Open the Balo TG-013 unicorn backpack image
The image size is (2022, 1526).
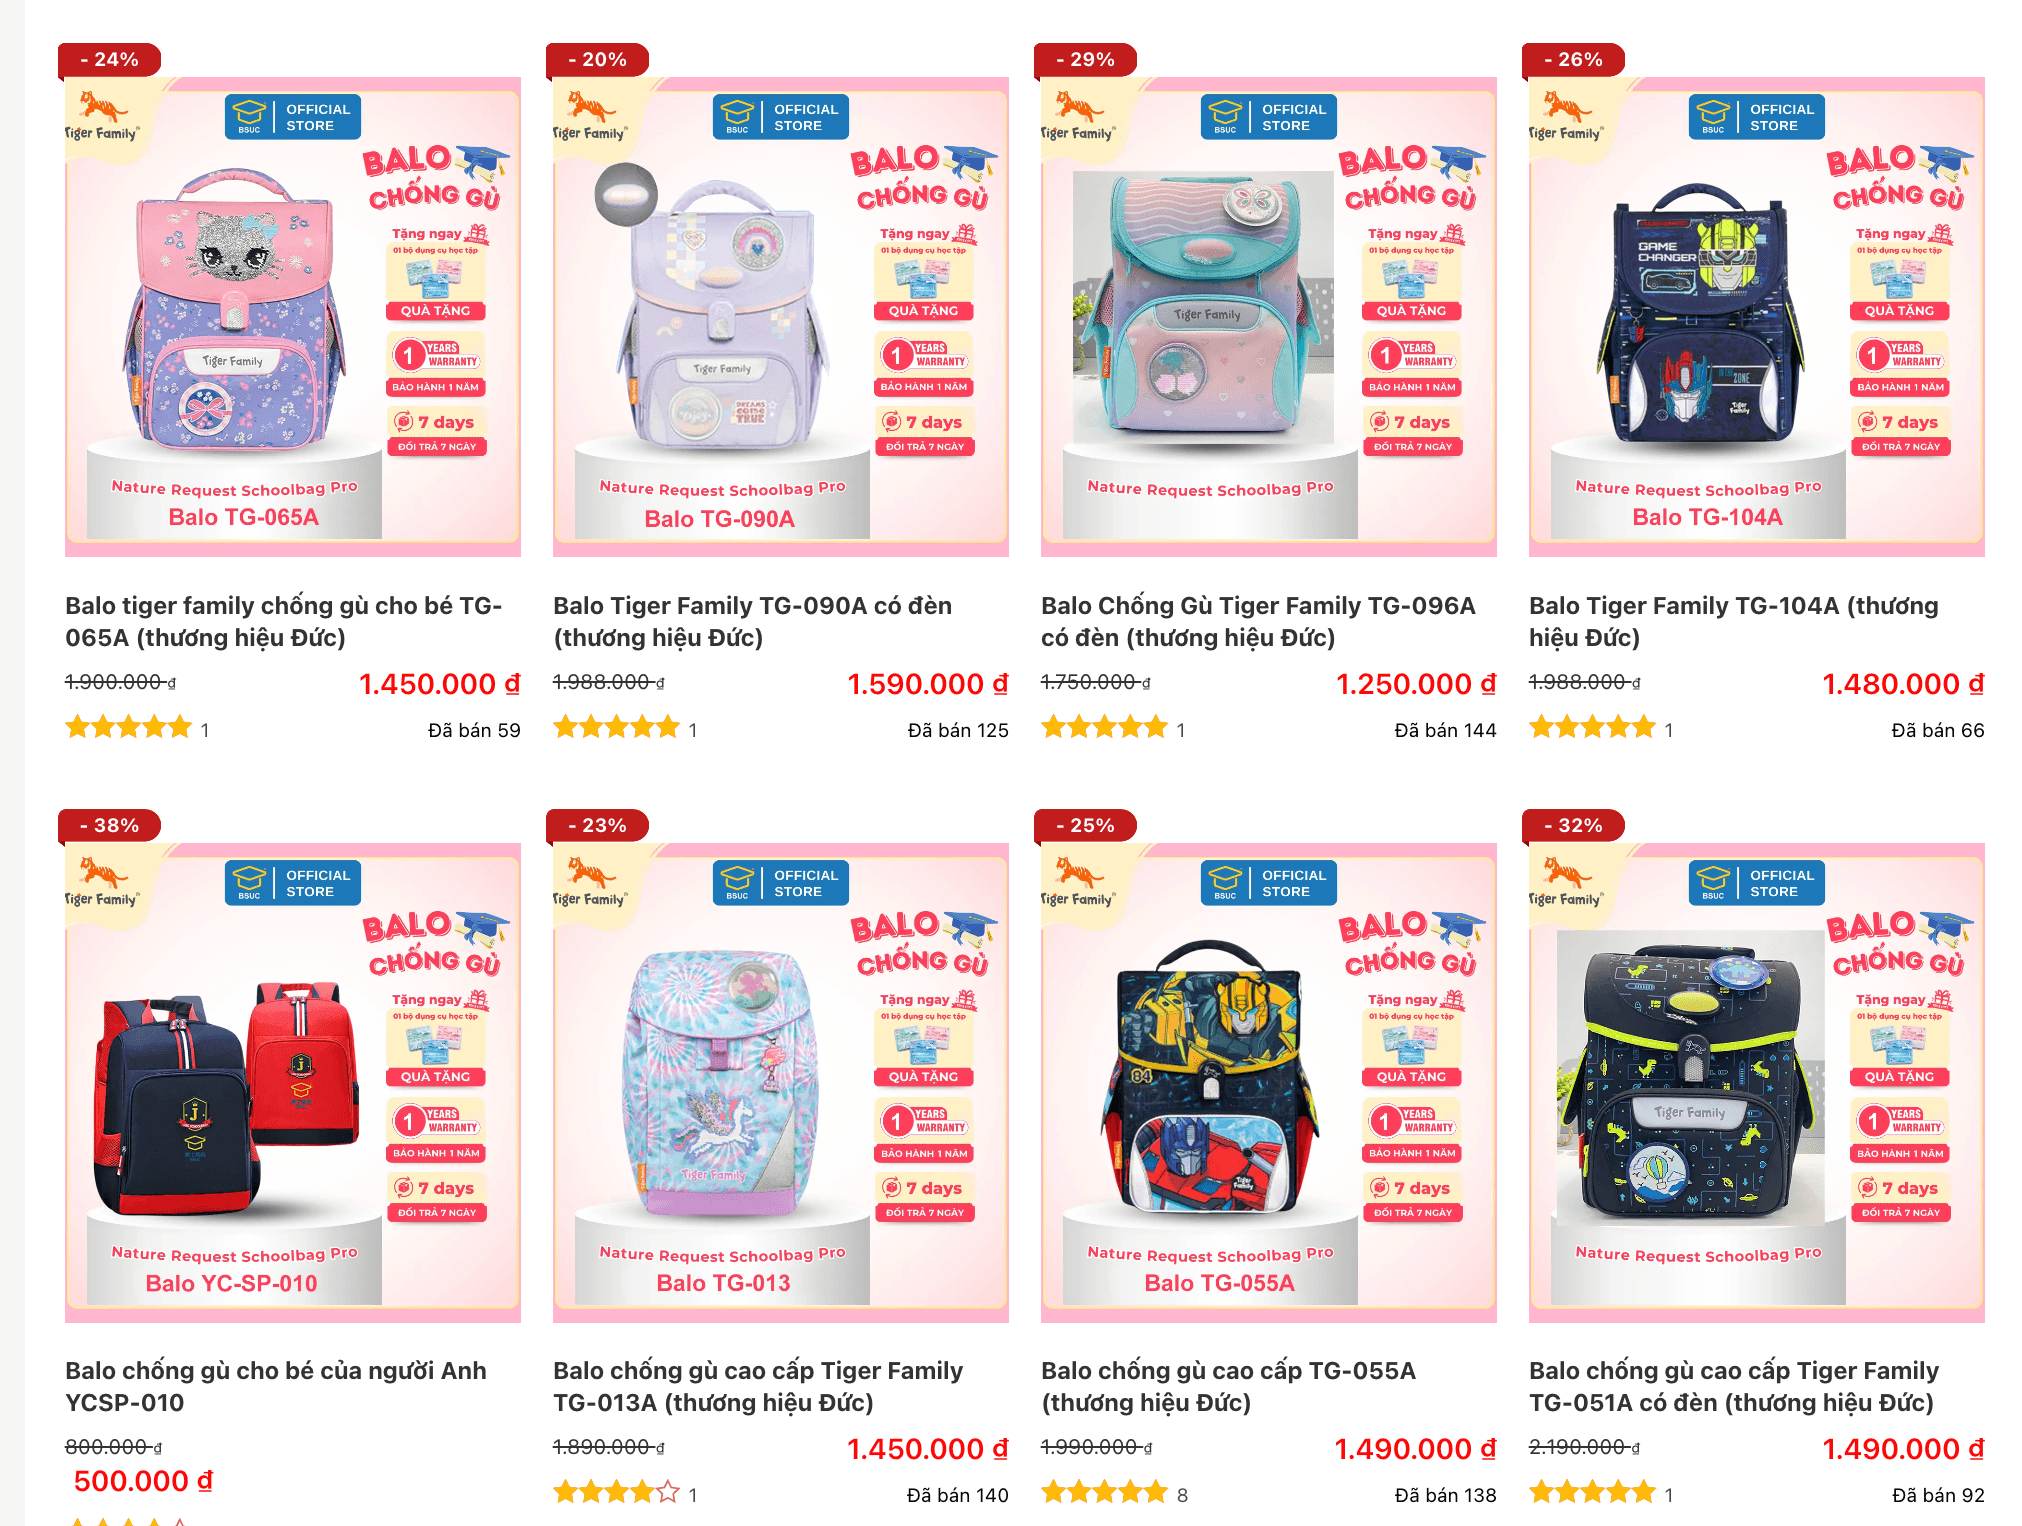coord(781,1082)
